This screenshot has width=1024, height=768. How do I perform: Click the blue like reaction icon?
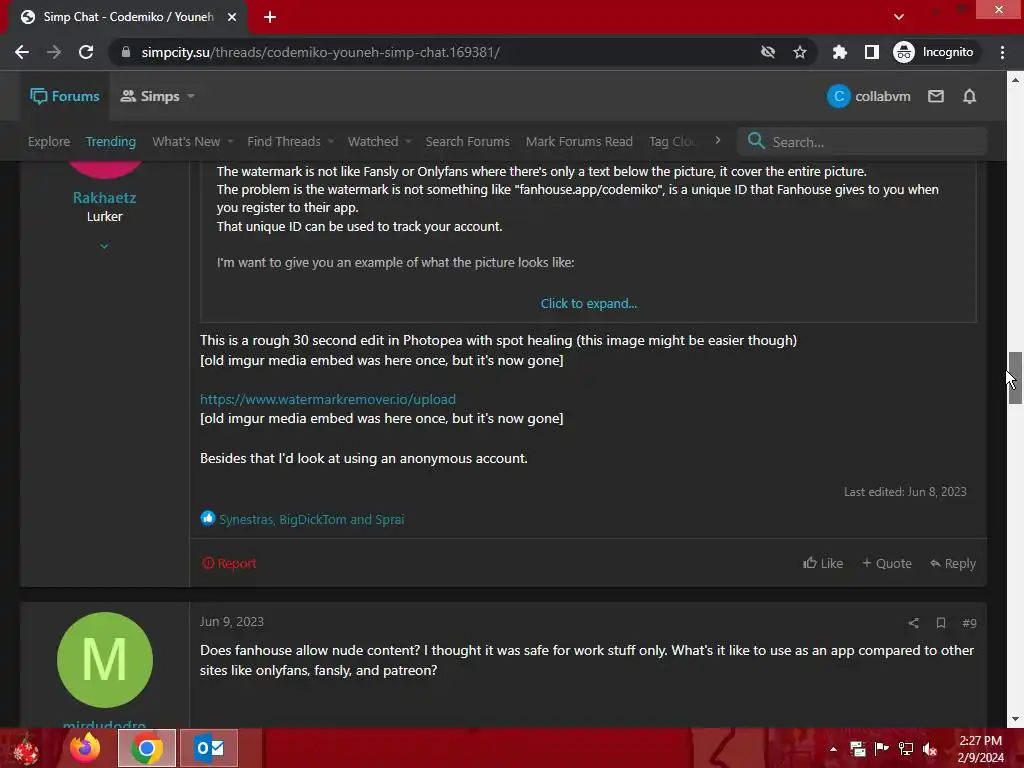point(208,519)
